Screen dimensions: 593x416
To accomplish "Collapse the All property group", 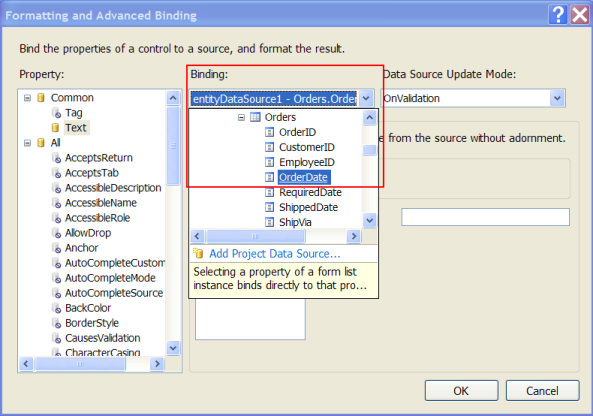I will (27, 143).
